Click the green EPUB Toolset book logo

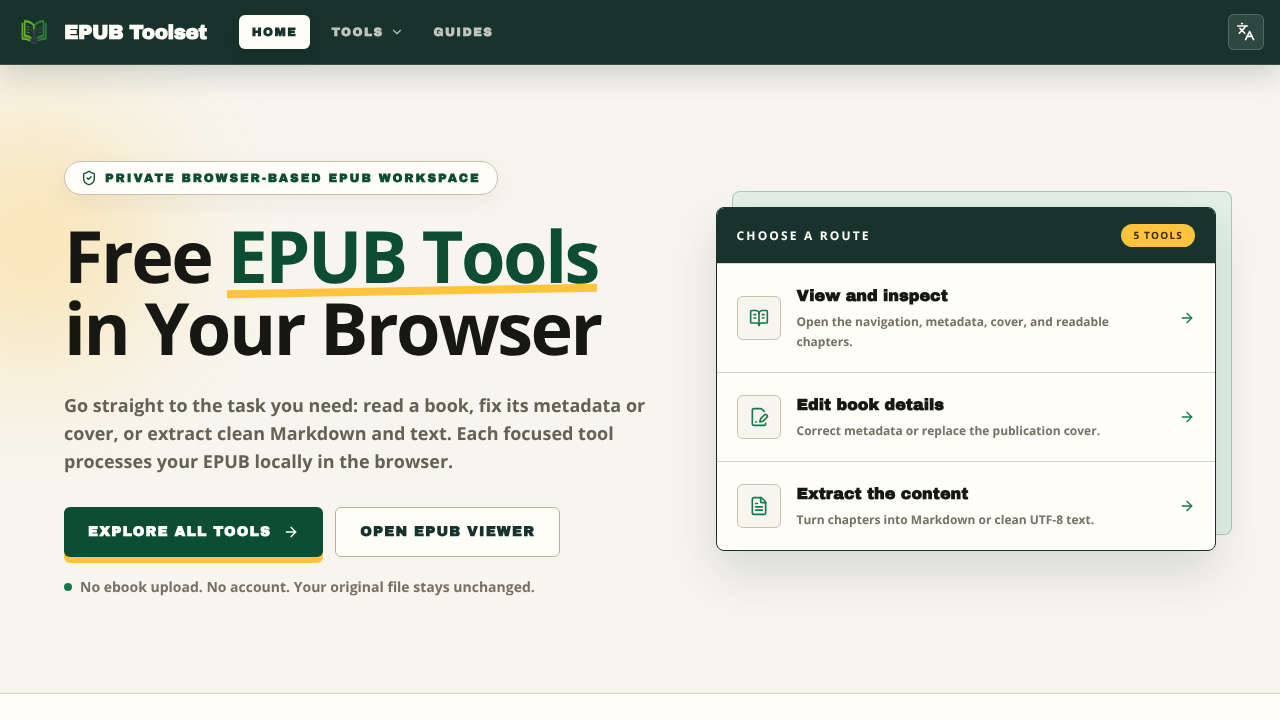34,32
